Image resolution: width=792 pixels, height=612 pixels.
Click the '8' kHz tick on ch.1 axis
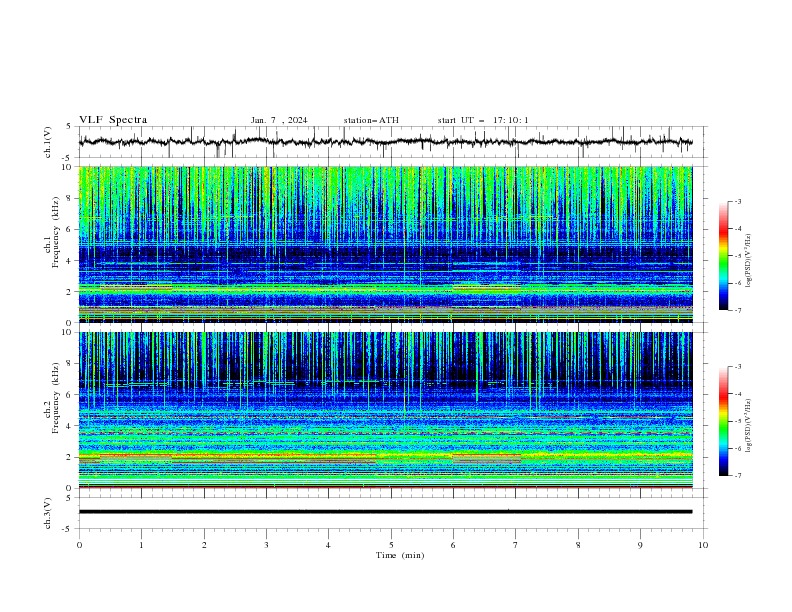pyautogui.click(x=71, y=198)
